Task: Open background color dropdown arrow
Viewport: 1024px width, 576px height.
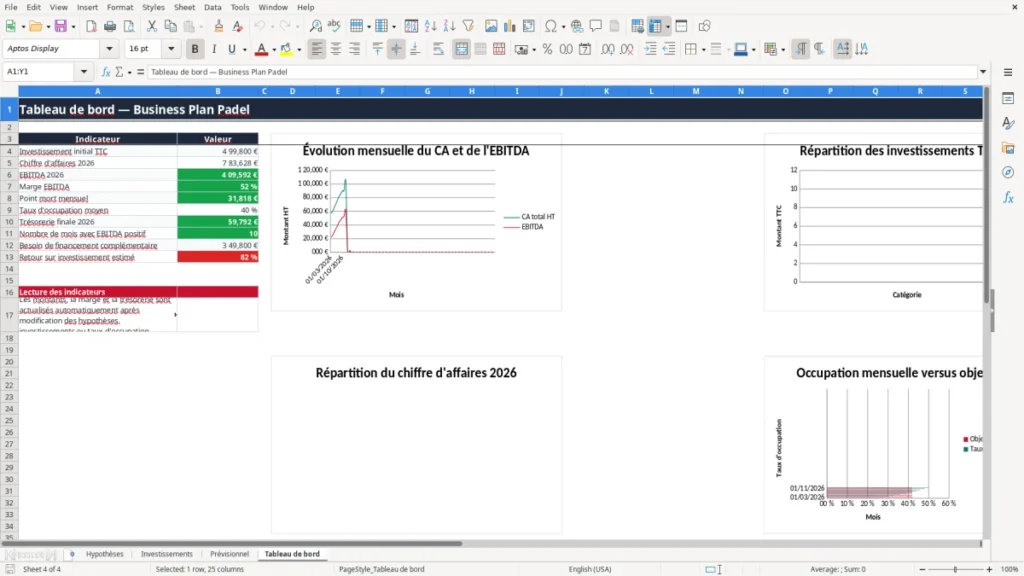Action: point(299,50)
